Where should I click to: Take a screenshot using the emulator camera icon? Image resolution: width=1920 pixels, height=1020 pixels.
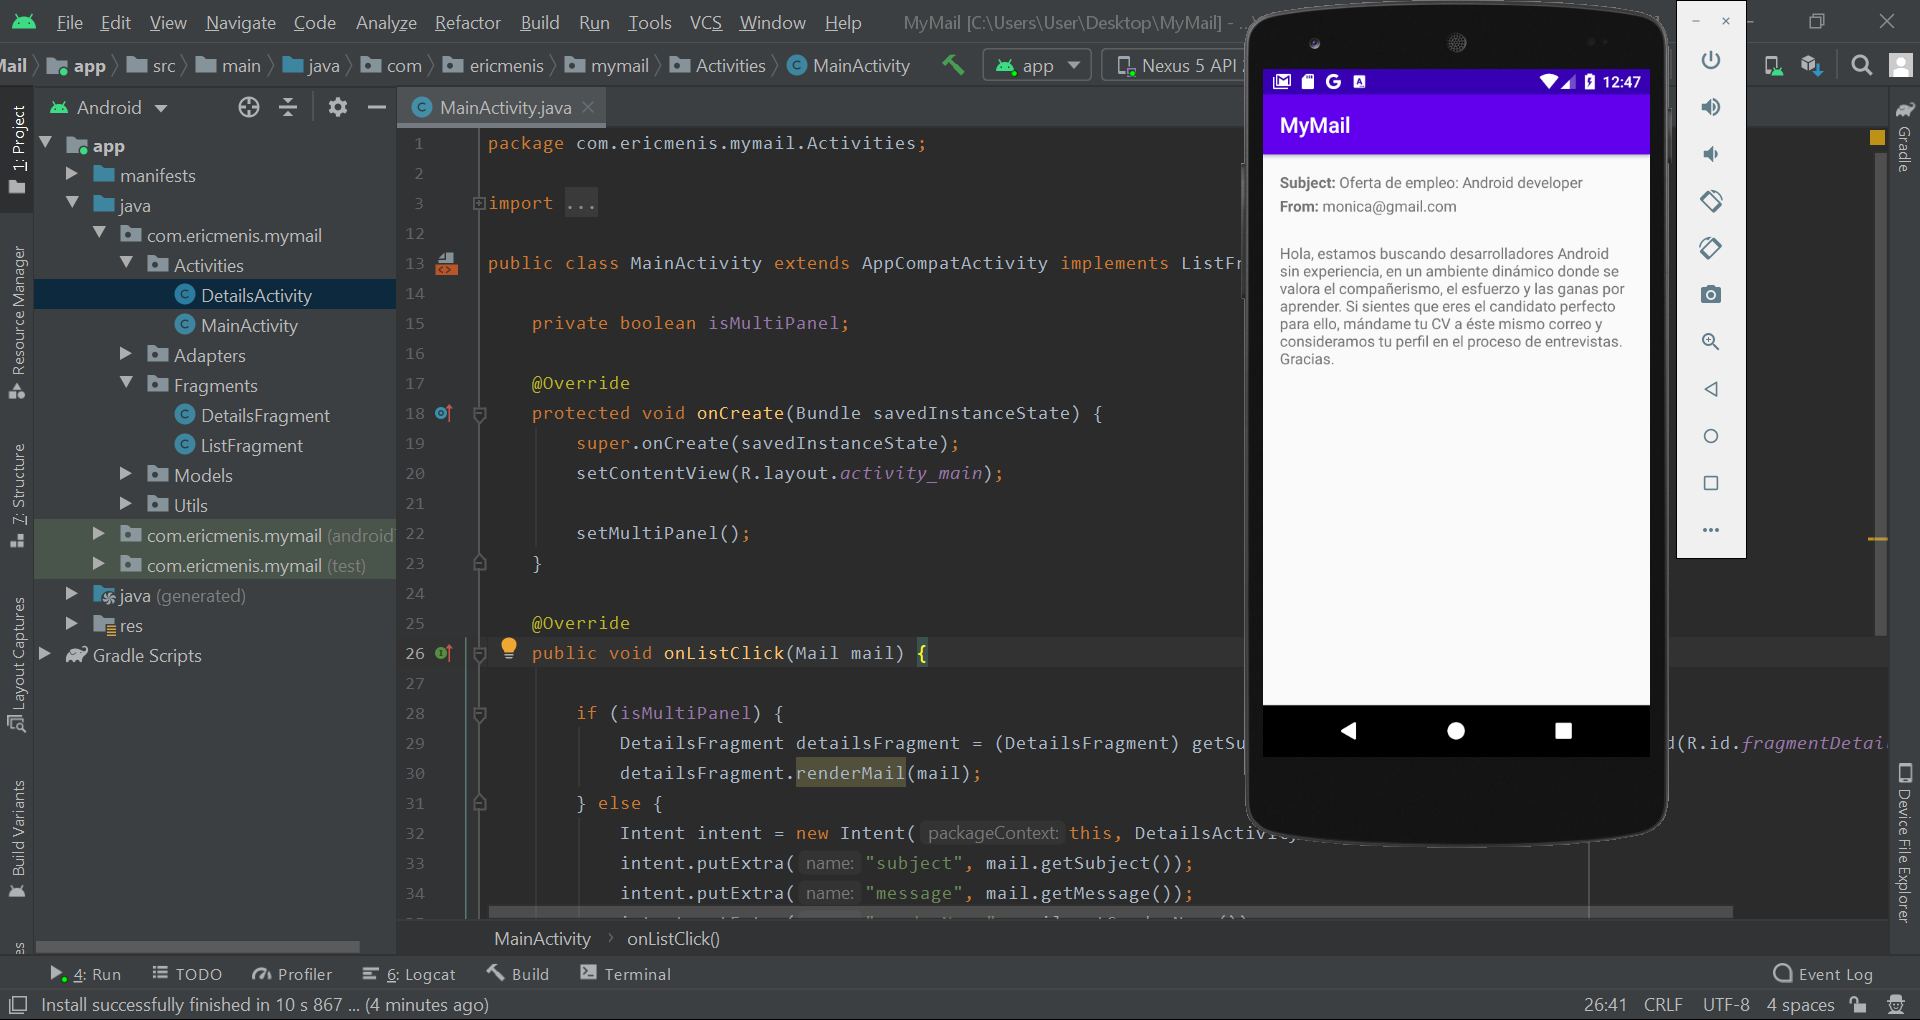click(x=1710, y=294)
